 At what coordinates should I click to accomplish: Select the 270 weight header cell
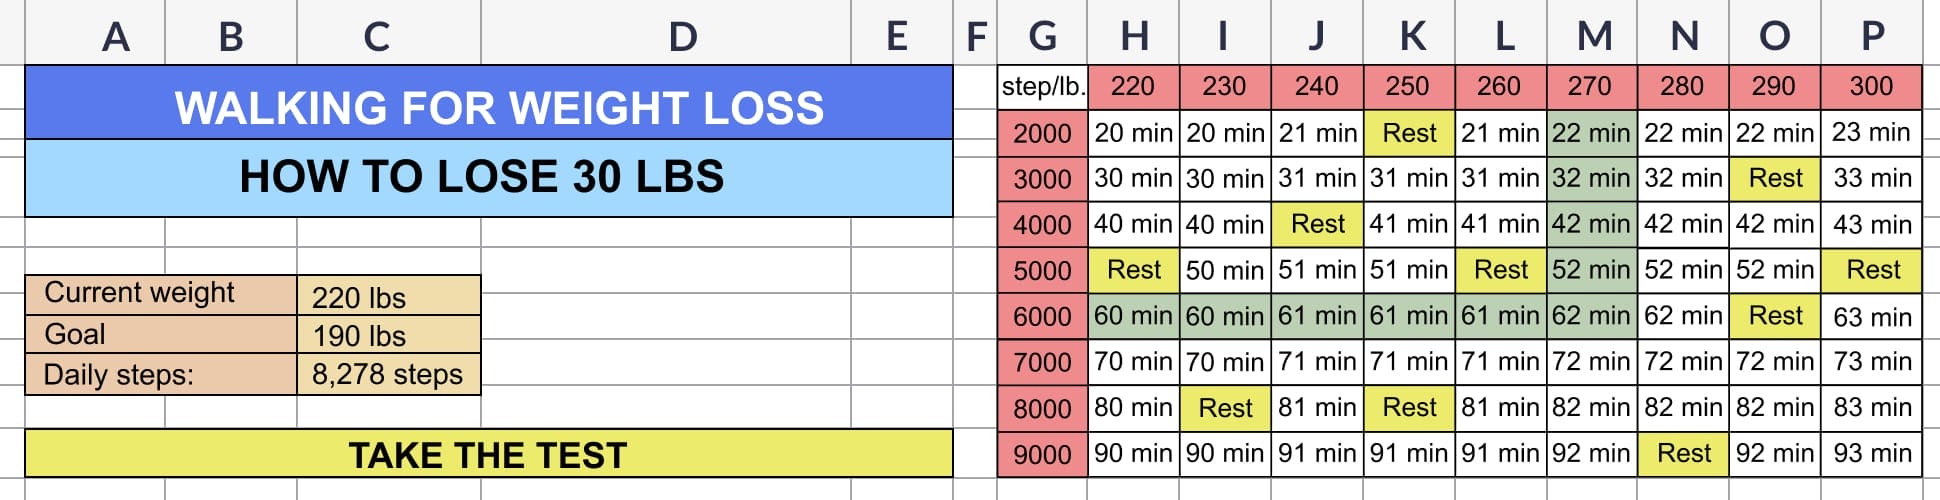[1592, 87]
